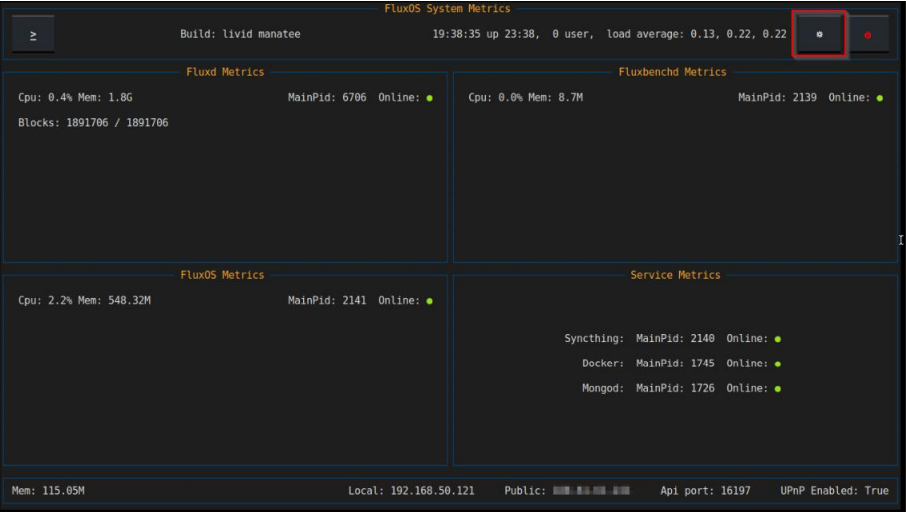Click Mongod online status dot
The width and height of the screenshot is (906, 512).
(777, 388)
